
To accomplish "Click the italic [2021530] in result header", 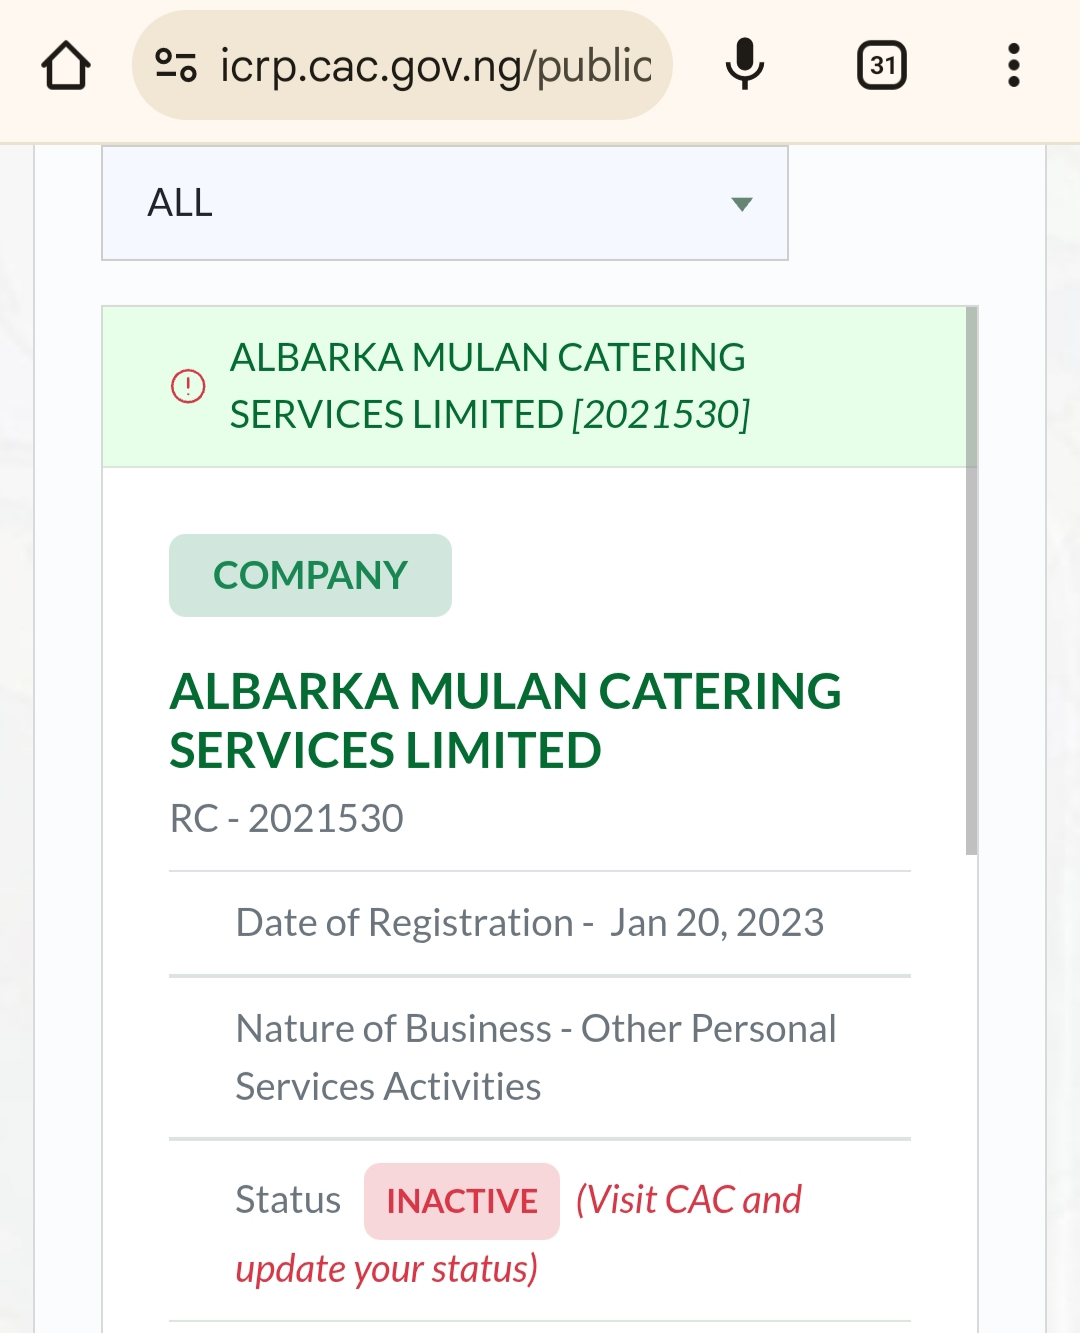I will (661, 414).
